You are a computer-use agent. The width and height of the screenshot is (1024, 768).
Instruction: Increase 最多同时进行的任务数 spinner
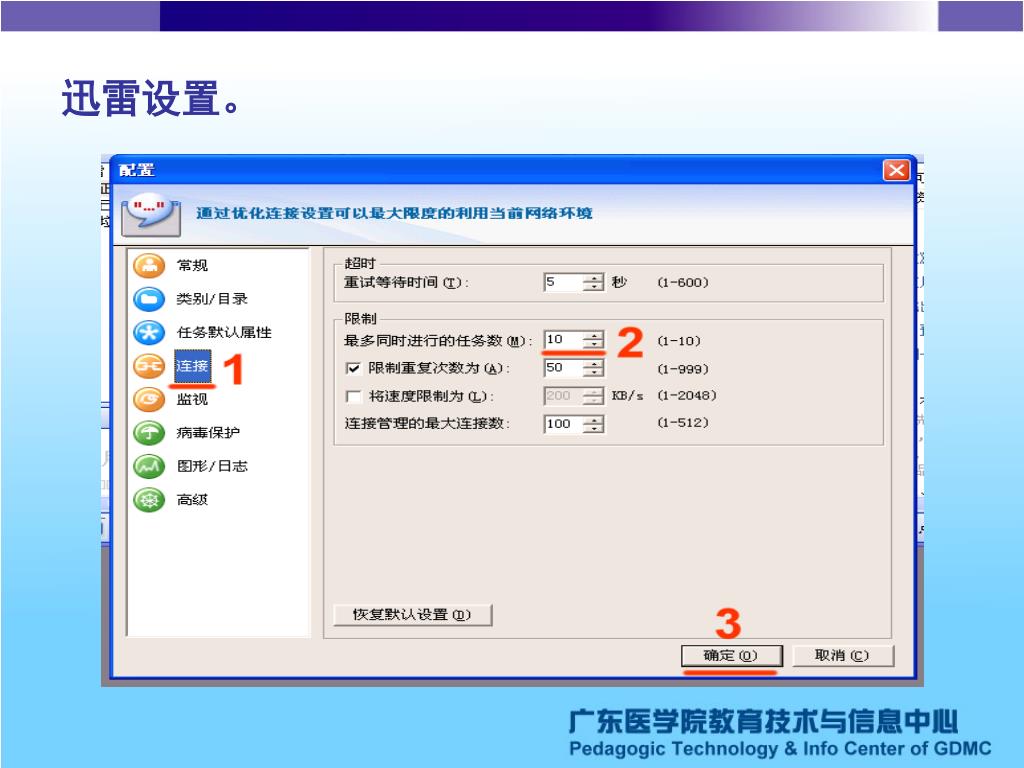593,335
